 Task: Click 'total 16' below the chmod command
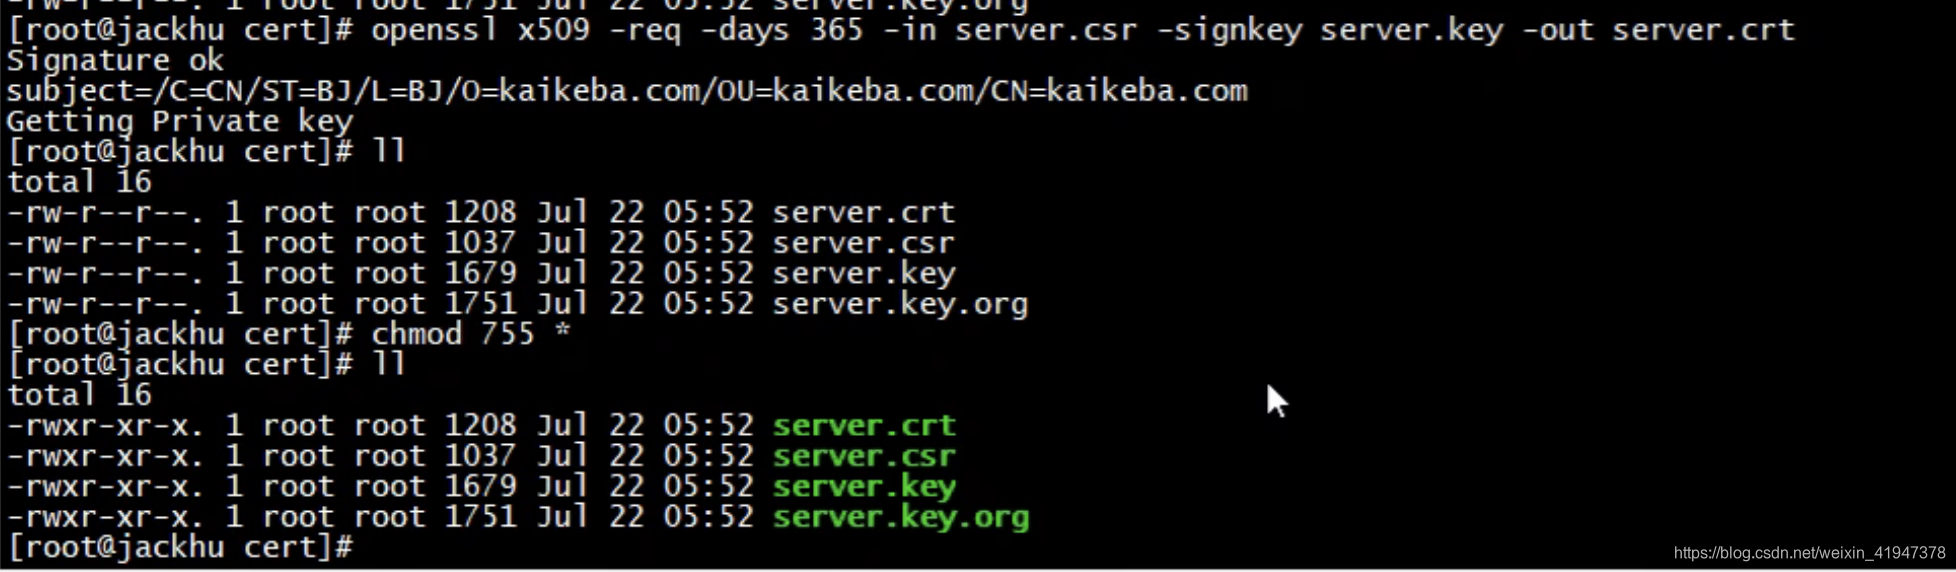79,395
